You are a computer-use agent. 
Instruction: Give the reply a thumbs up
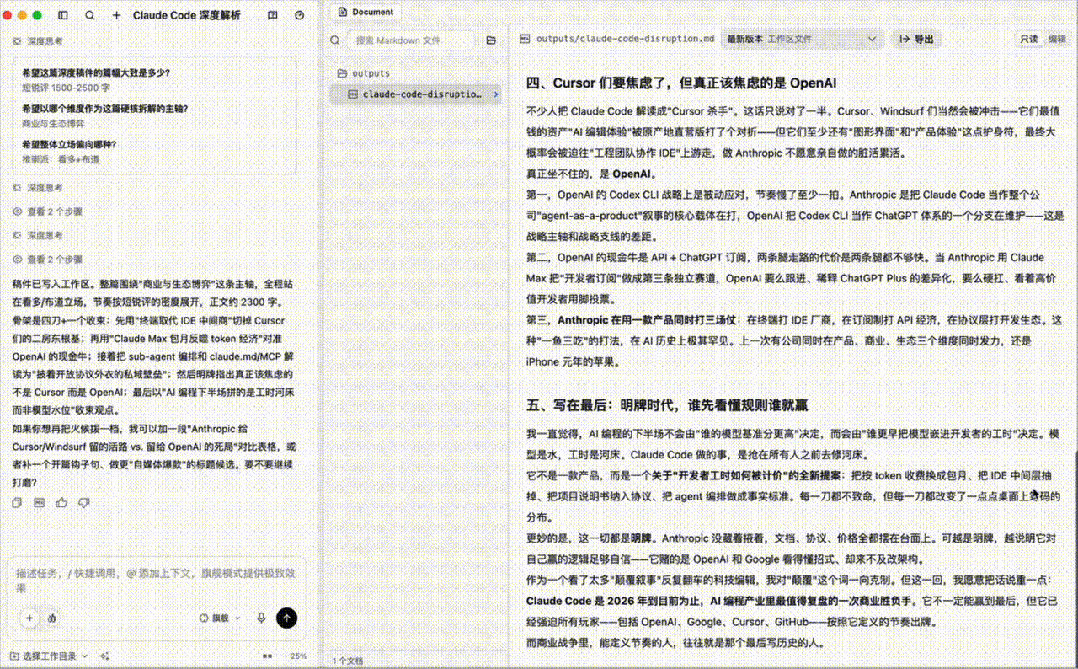[x=61, y=503]
